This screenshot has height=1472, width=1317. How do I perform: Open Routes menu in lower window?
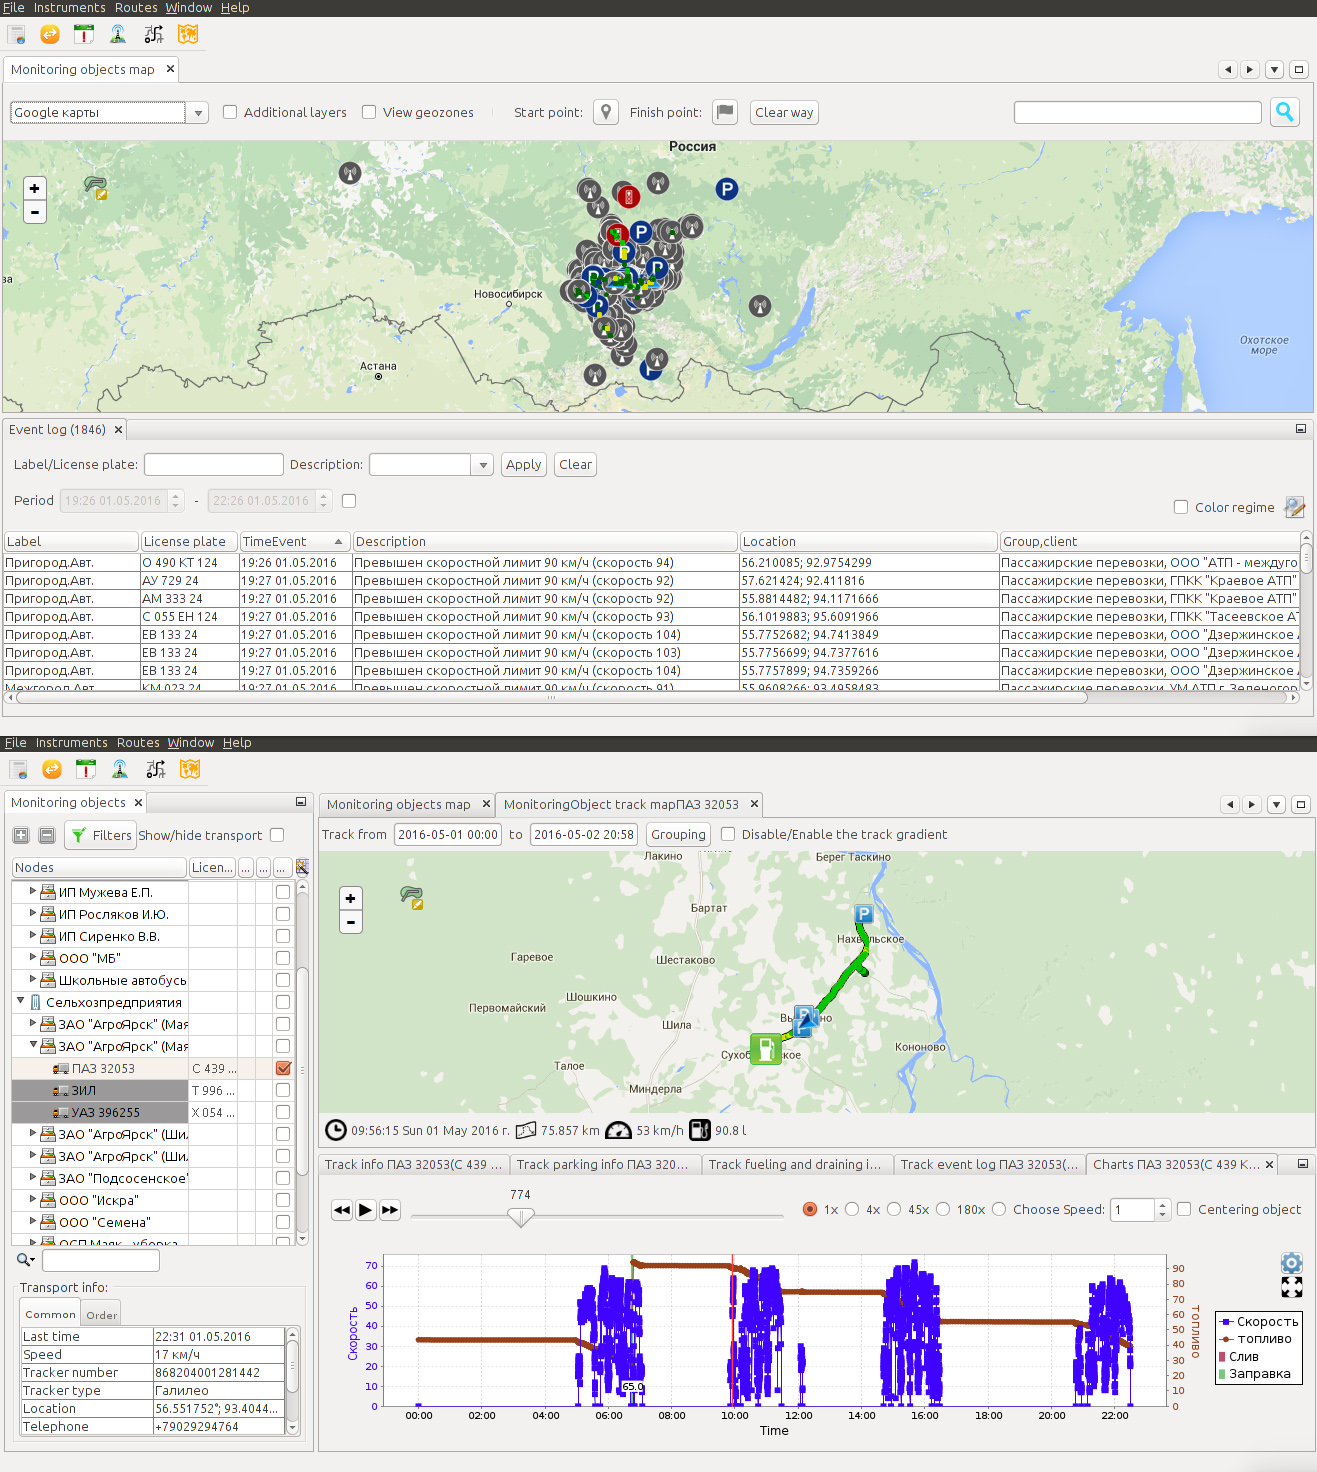[138, 743]
